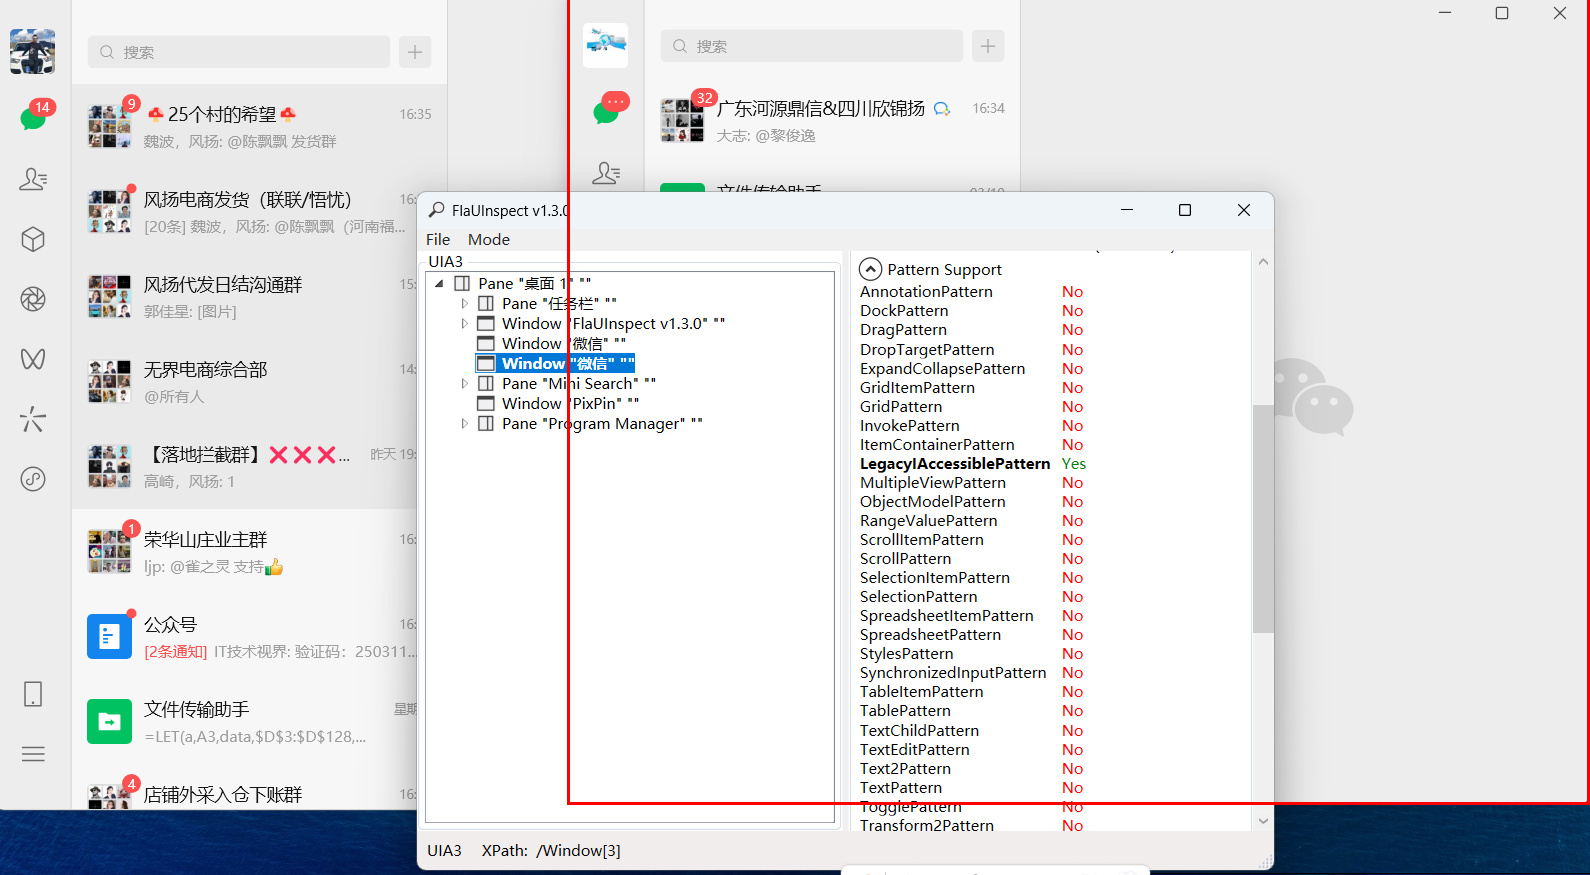Click the 搜索 field in left WeChat
The width and height of the screenshot is (1590, 875).
(239, 52)
